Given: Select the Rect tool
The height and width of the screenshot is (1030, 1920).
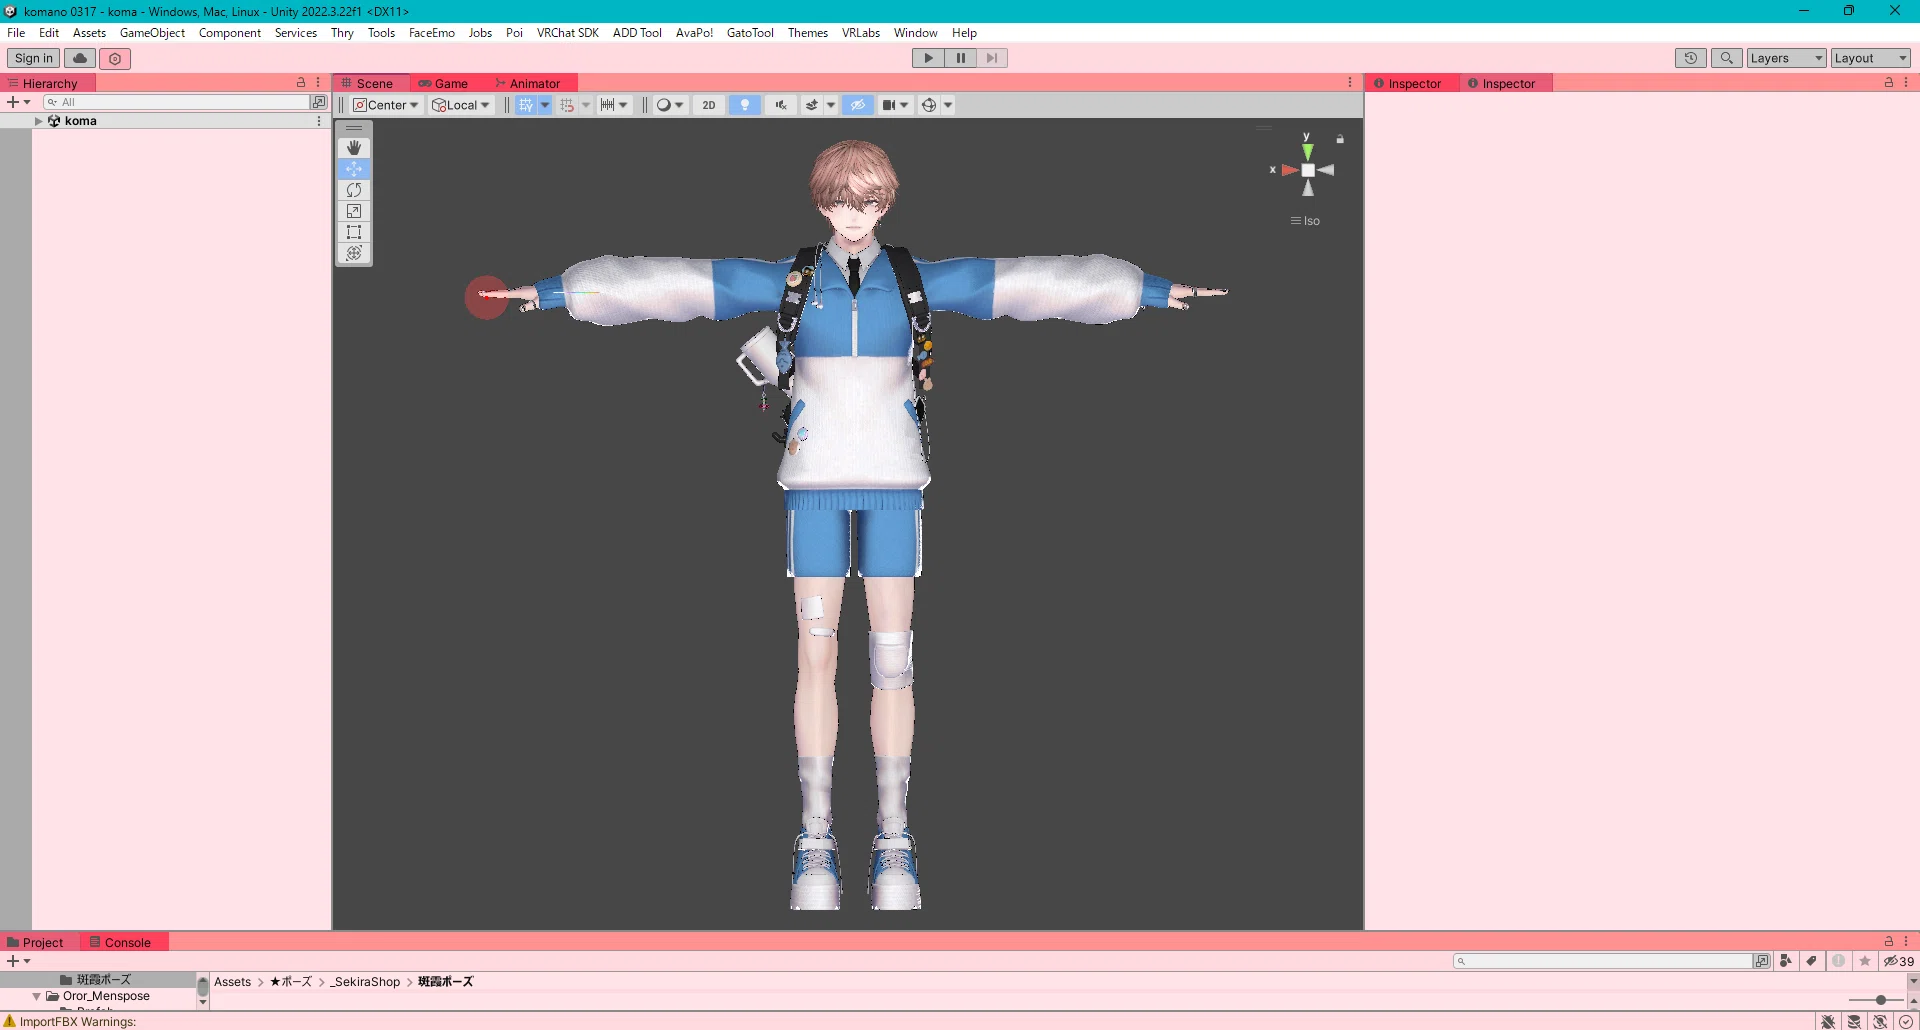Looking at the screenshot, I should (x=354, y=232).
